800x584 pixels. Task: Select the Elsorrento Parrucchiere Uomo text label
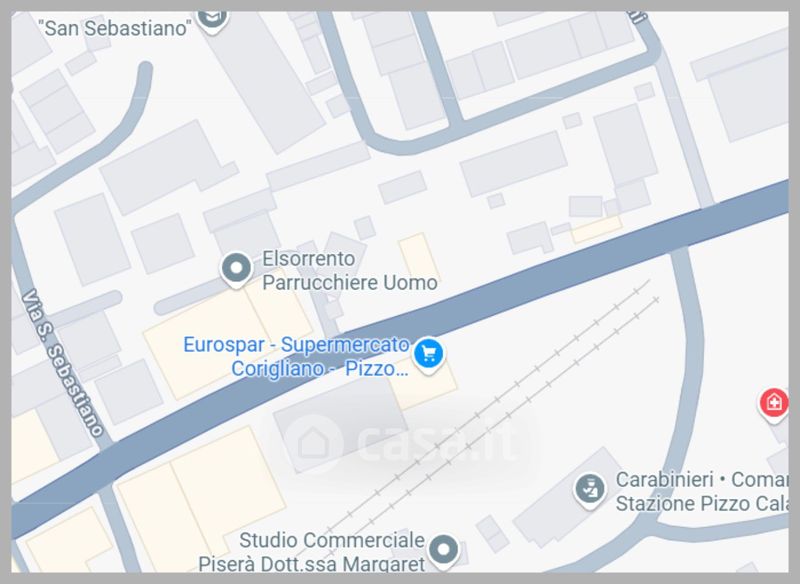pyautogui.click(x=349, y=270)
